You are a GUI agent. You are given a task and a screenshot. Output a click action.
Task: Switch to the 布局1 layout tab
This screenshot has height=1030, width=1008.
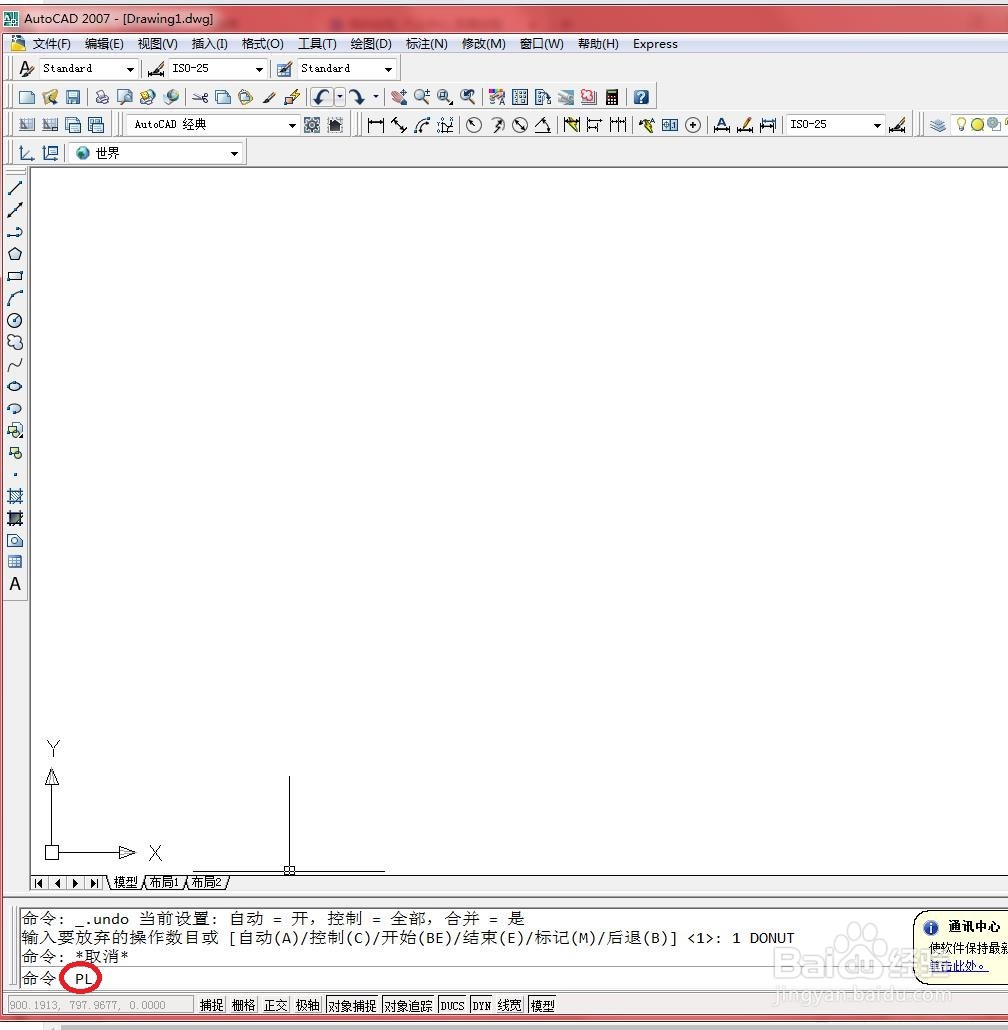[x=164, y=882]
